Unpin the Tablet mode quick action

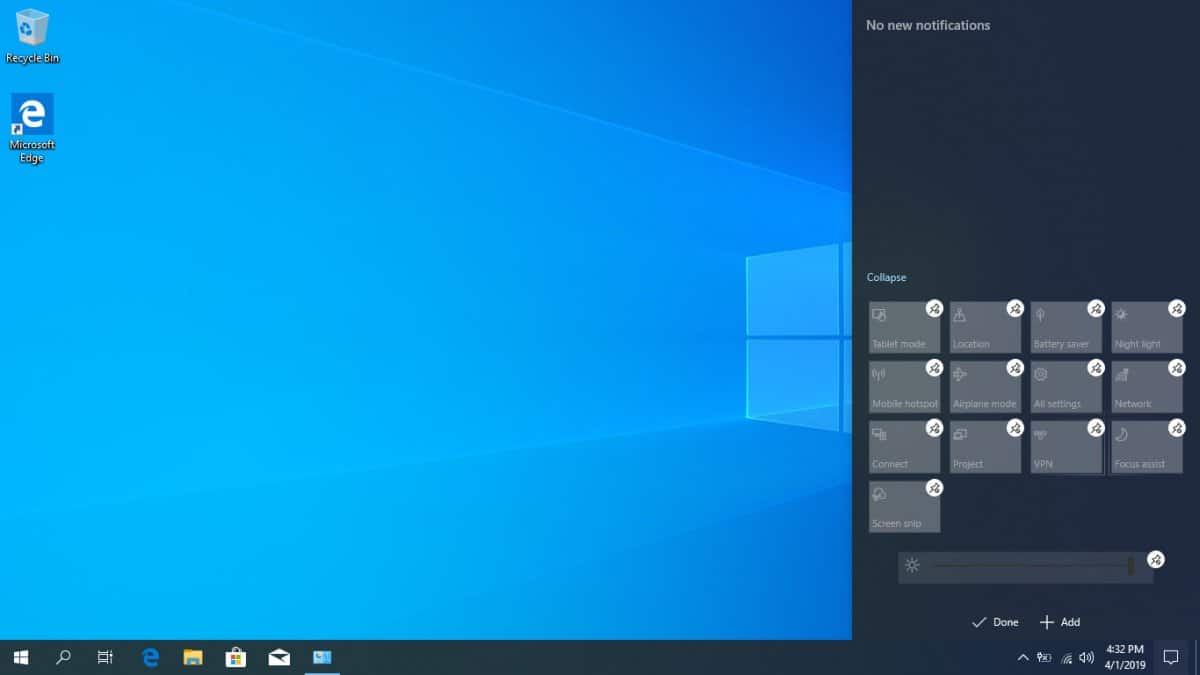(x=934, y=308)
